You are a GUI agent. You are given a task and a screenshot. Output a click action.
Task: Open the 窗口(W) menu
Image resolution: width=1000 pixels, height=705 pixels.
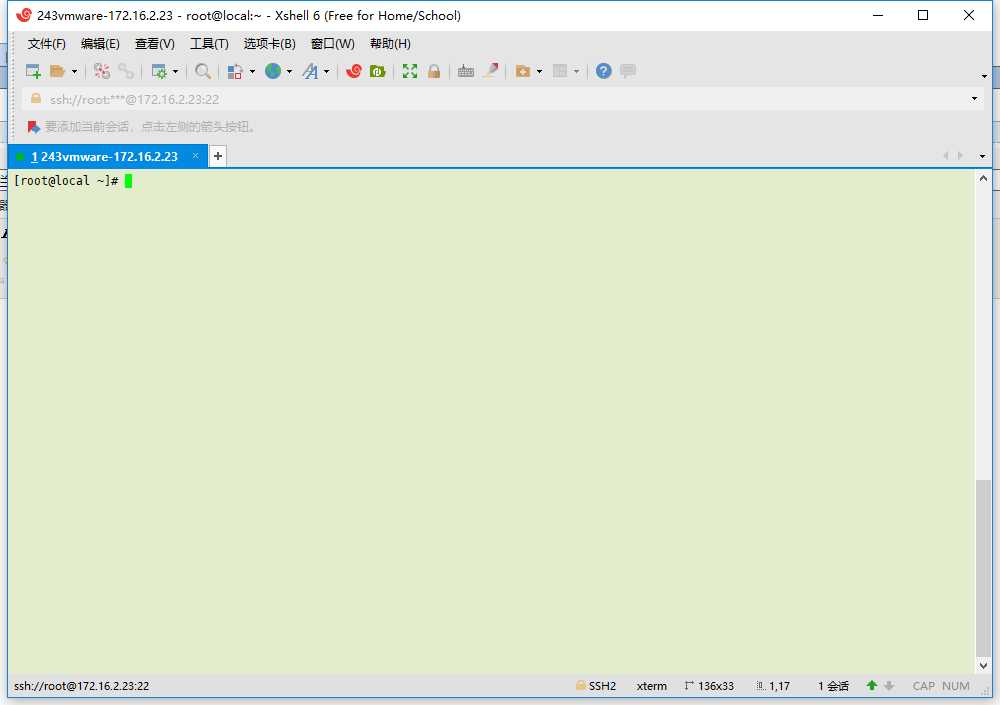332,44
